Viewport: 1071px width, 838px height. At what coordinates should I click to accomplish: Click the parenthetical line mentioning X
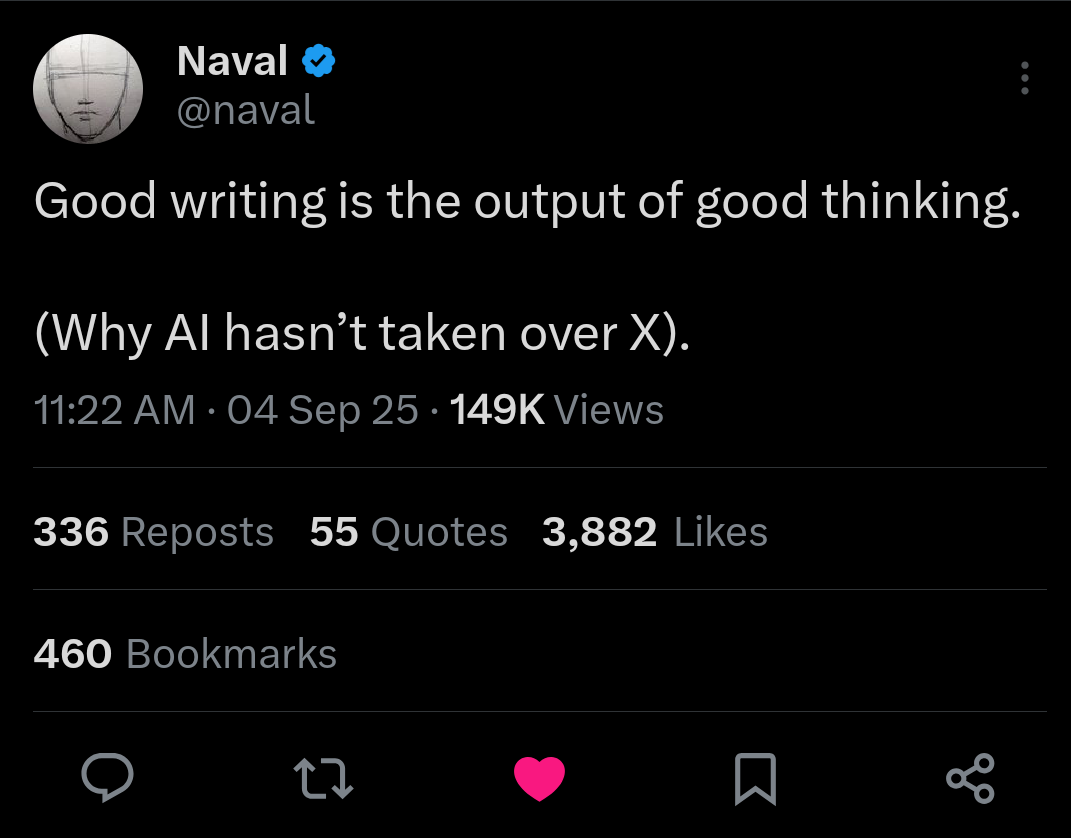[362, 332]
